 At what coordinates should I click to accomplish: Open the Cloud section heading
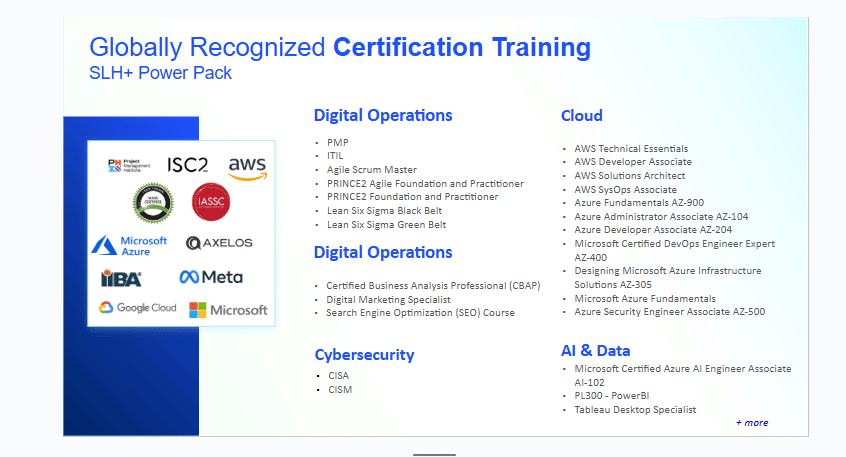coord(581,115)
